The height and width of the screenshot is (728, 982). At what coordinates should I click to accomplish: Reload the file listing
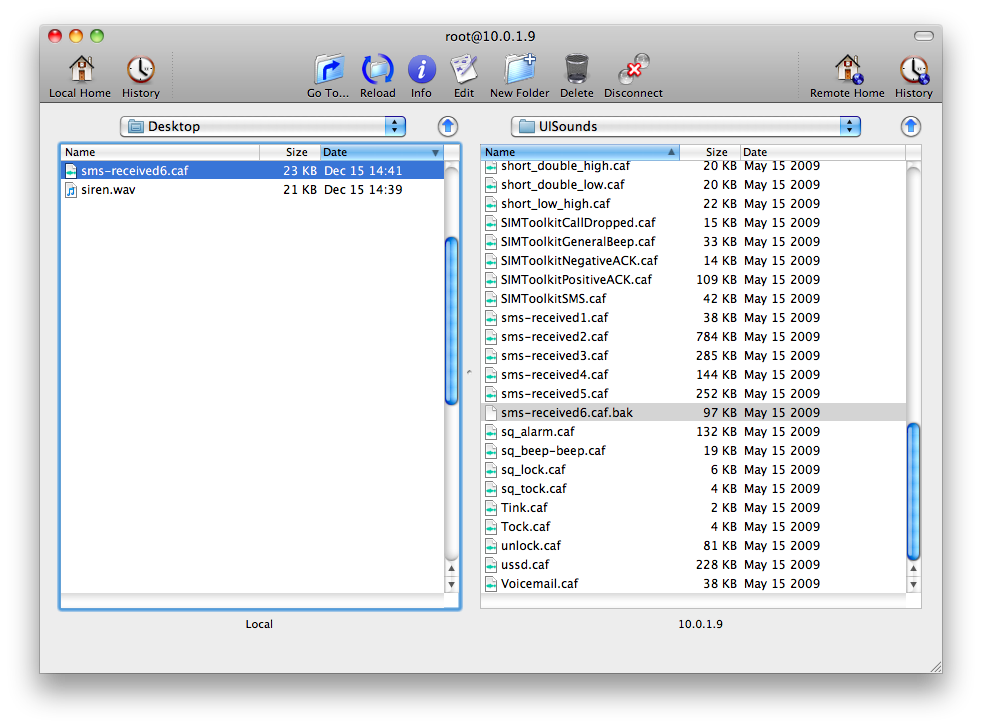(377, 71)
